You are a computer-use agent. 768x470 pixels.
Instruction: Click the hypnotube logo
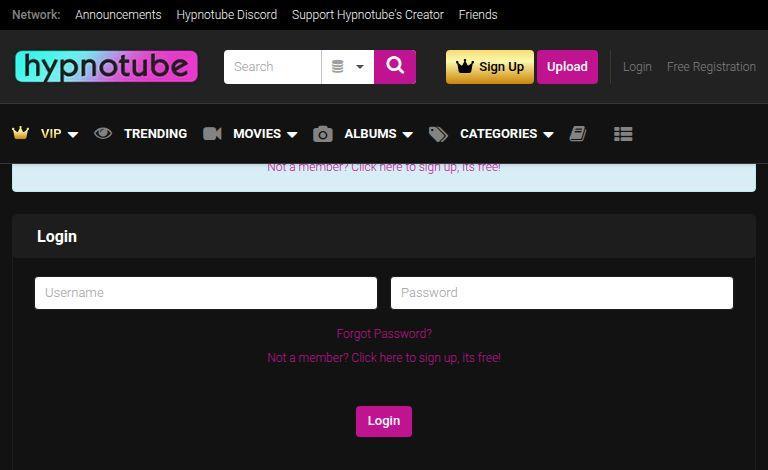click(x=106, y=67)
